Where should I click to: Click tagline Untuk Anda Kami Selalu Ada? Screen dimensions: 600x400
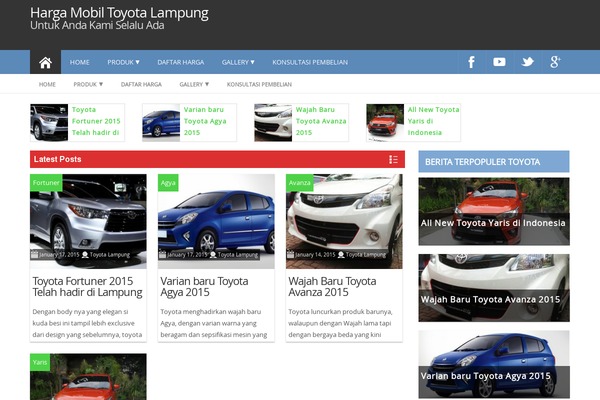(97, 25)
